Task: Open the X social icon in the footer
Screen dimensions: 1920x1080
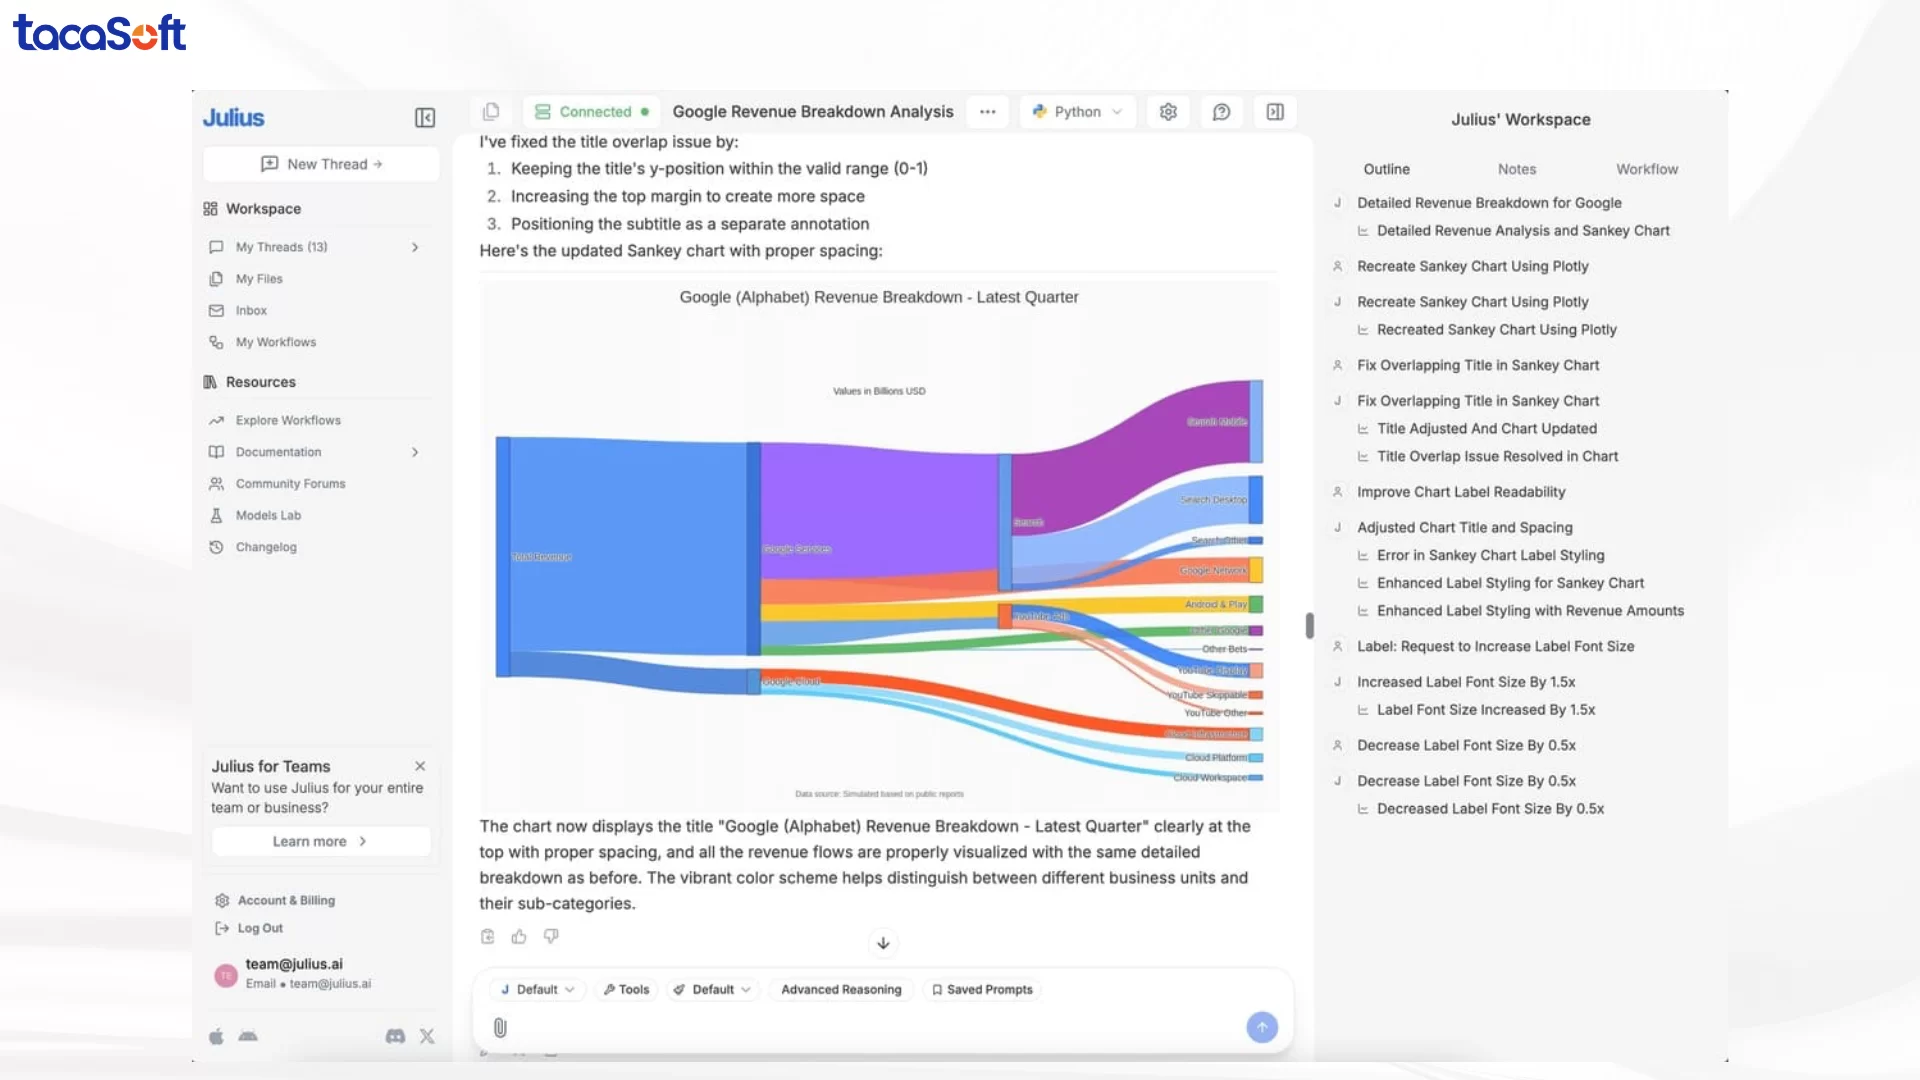Action: (427, 1036)
